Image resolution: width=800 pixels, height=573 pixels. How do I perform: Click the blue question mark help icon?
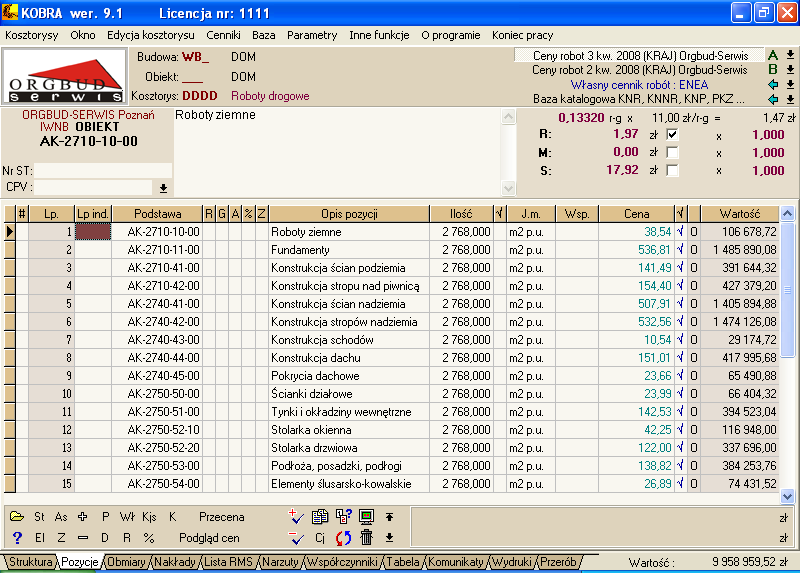point(17,538)
